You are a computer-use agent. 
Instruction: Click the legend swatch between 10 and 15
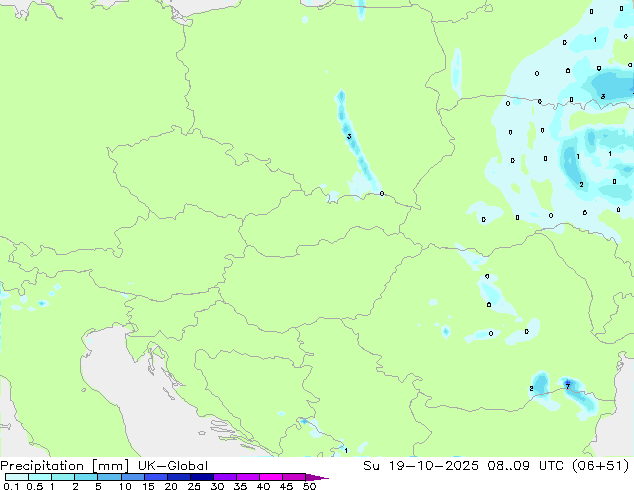click(132, 477)
